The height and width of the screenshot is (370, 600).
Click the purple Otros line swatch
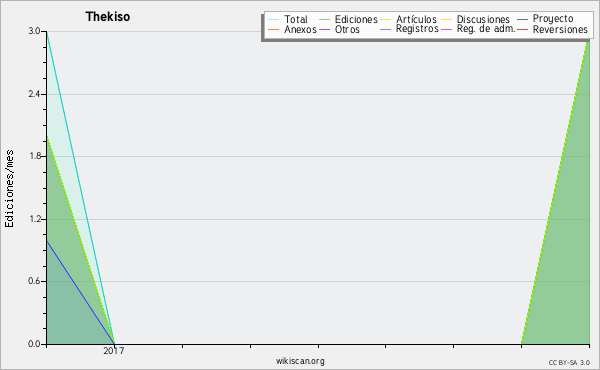click(x=324, y=30)
